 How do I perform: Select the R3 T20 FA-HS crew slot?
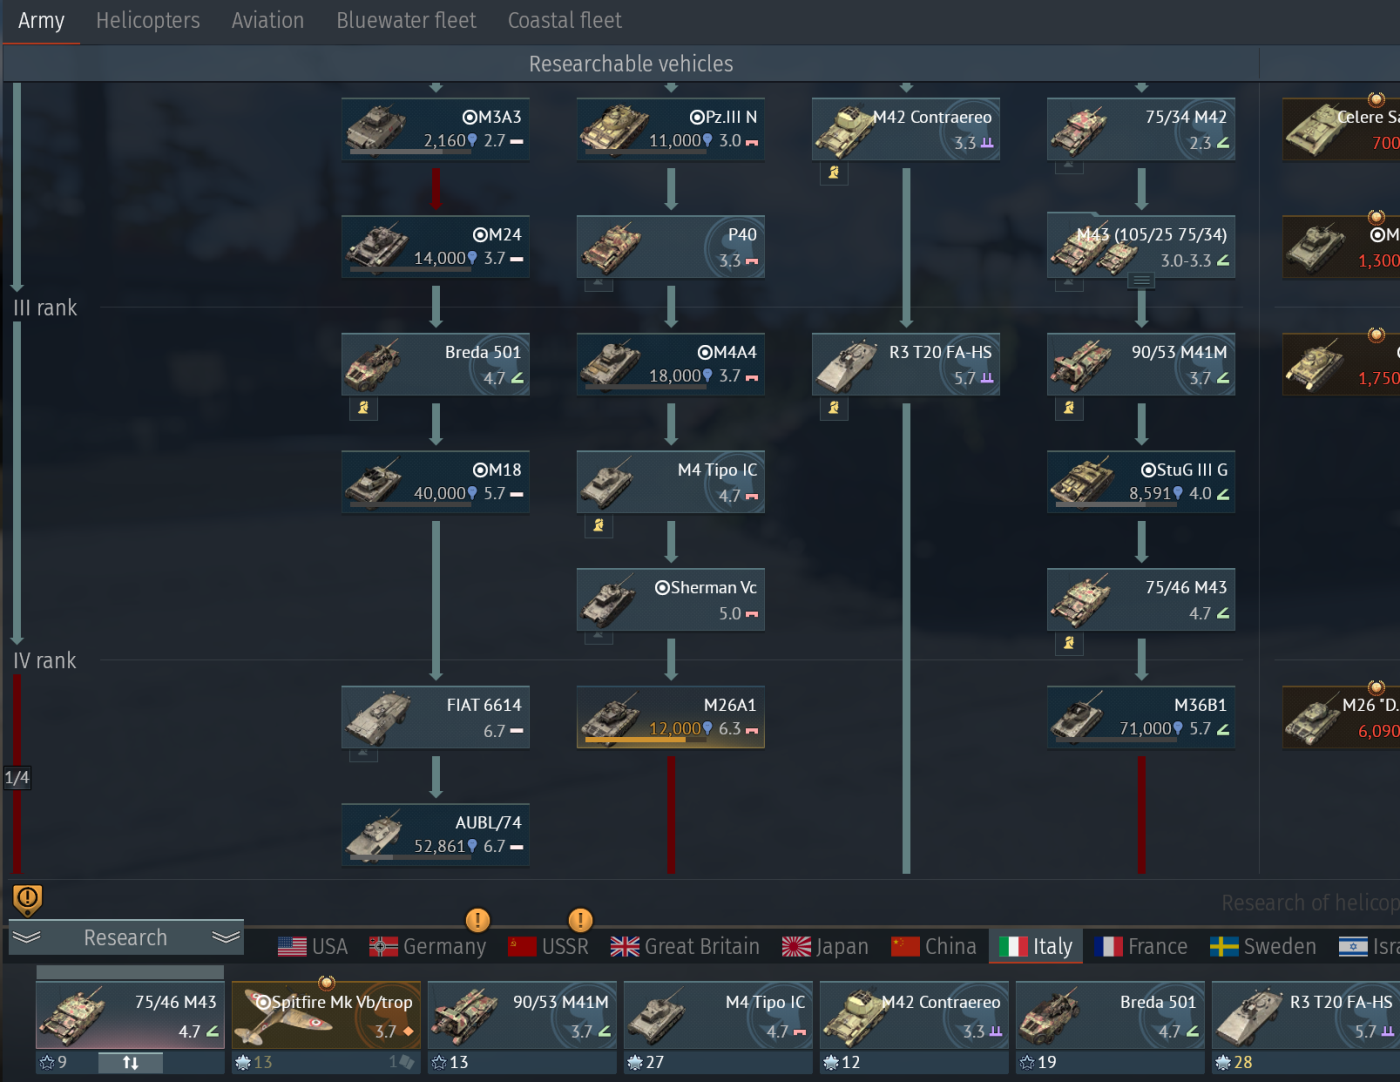[1306, 1015]
